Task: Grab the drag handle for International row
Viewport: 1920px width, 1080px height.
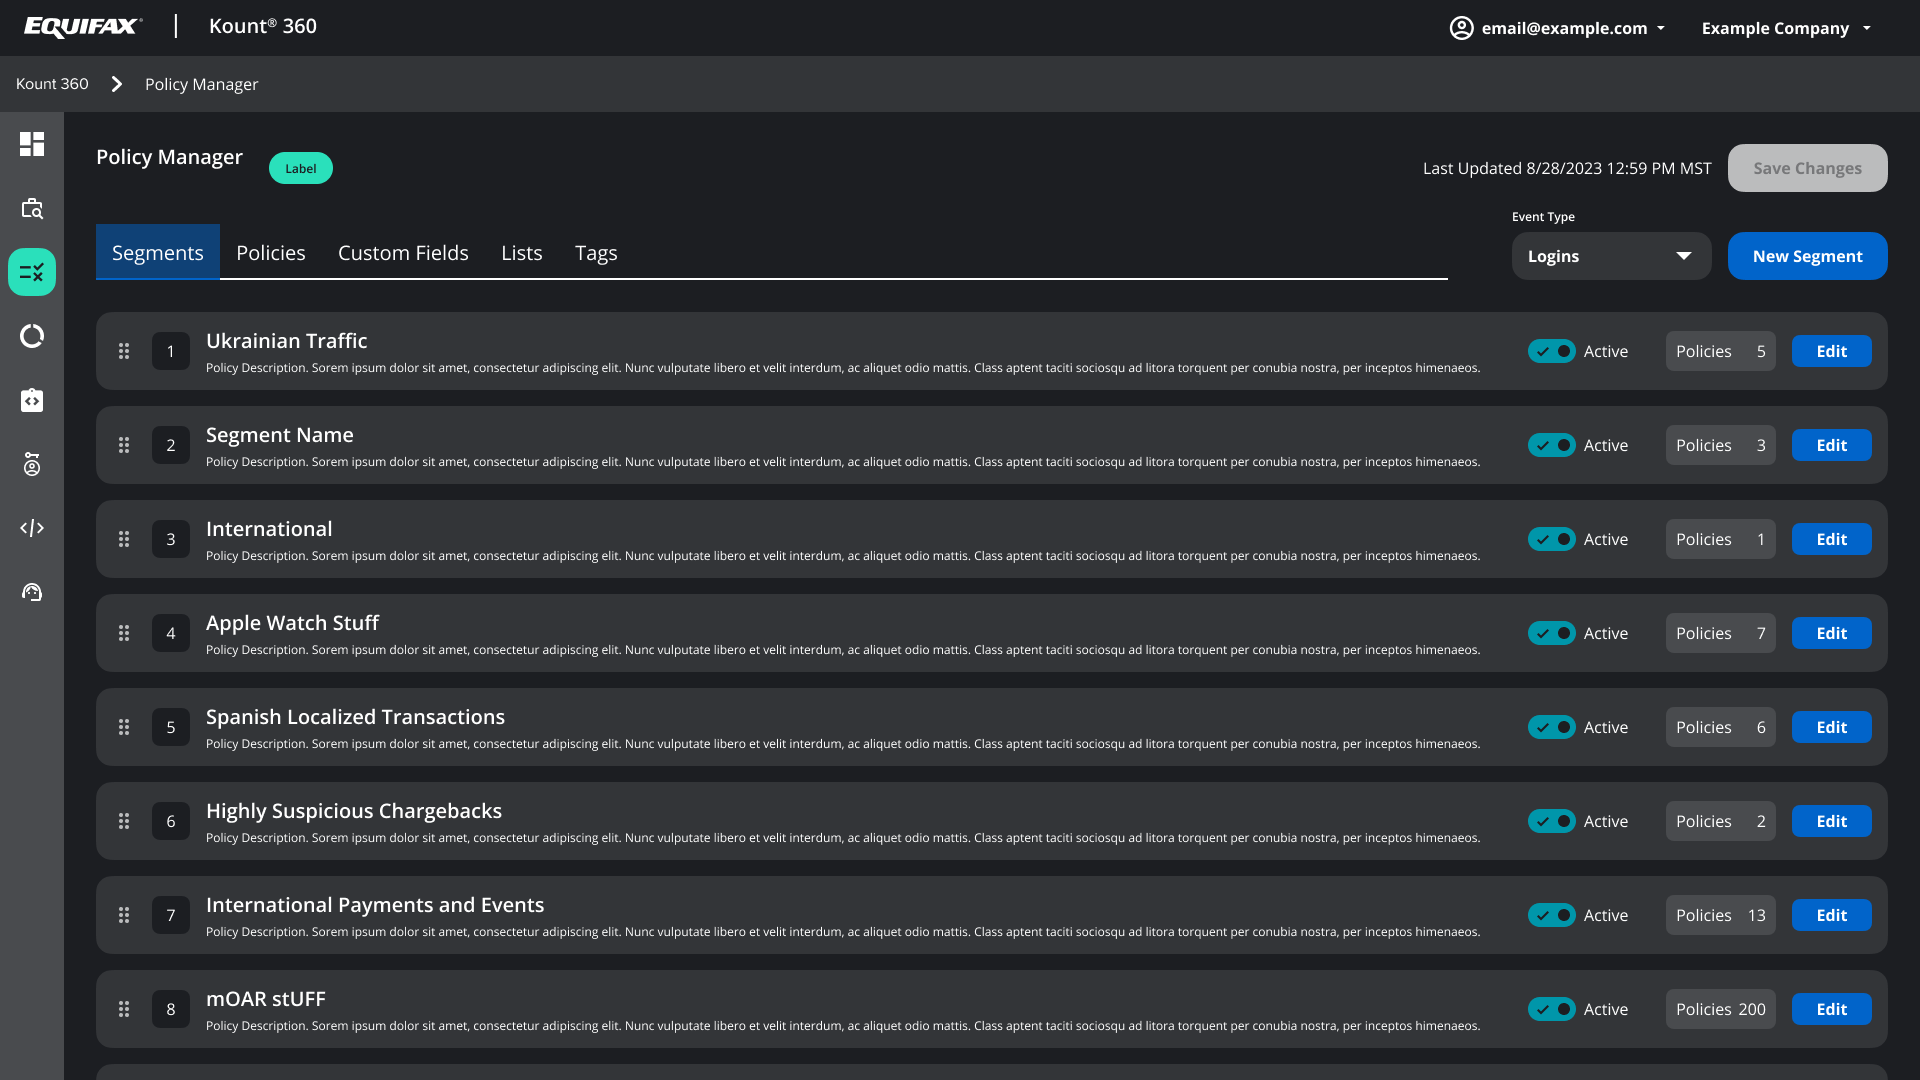Action: [124, 539]
